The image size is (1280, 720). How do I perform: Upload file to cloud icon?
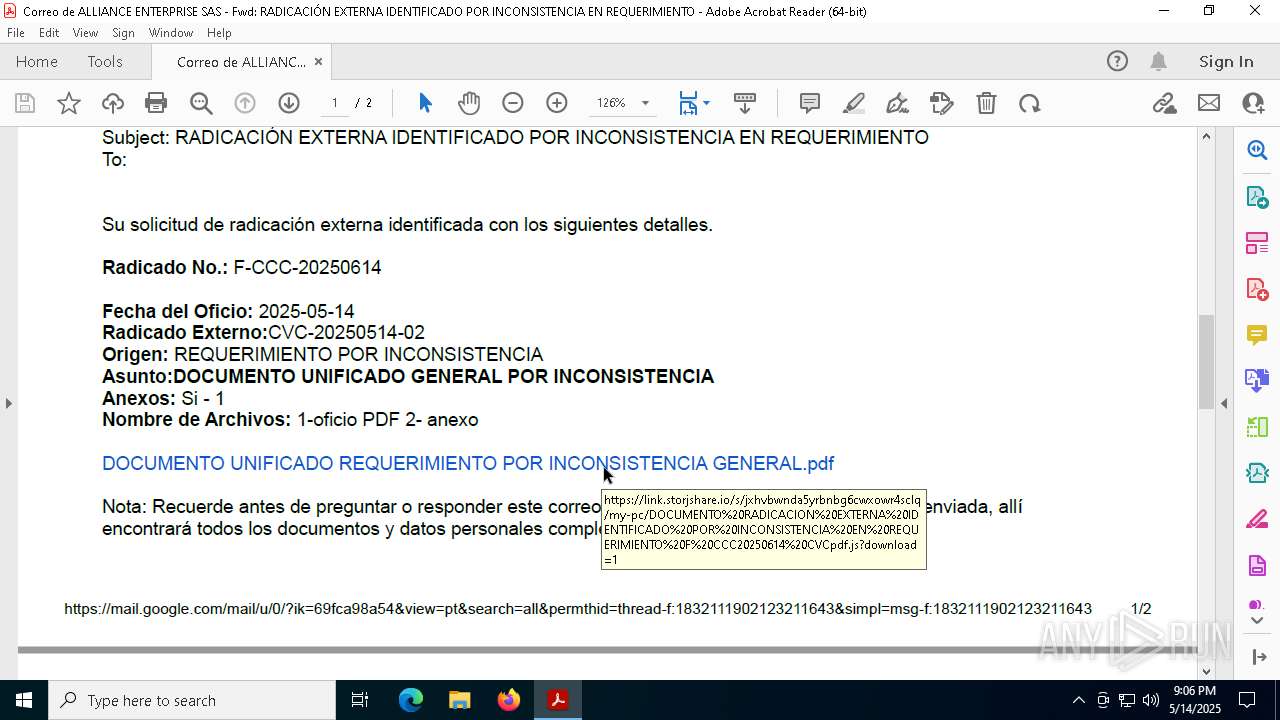(x=113, y=103)
